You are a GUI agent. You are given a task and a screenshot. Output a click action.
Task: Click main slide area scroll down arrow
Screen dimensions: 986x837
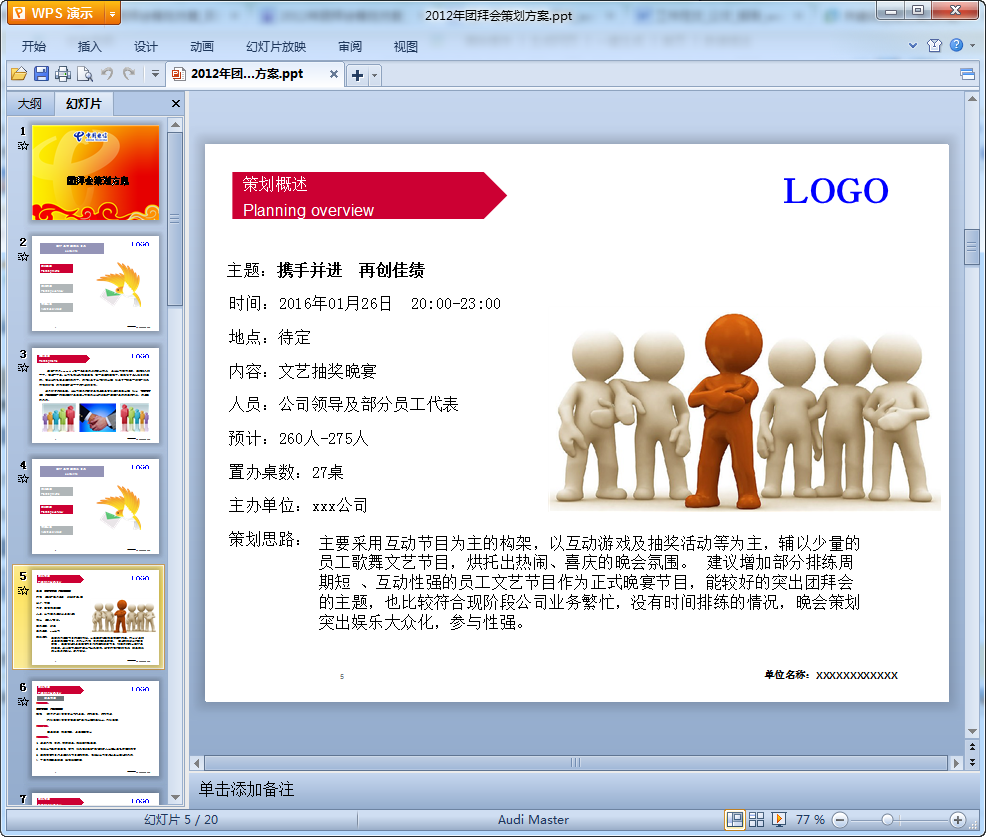tap(972, 731)
